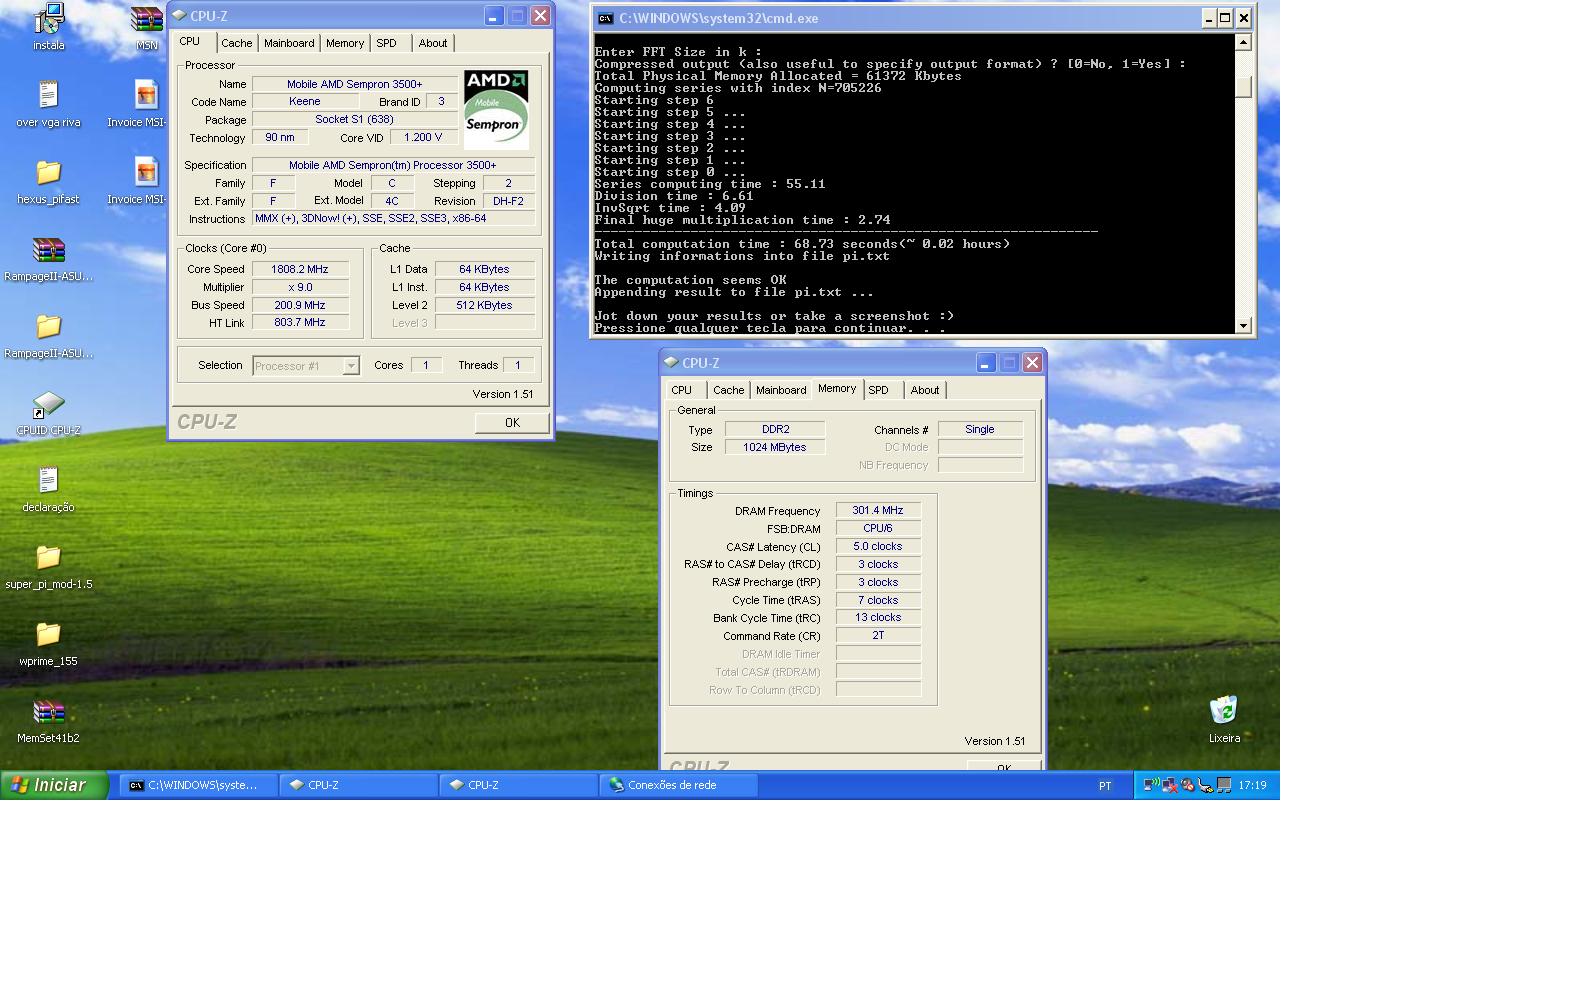Open the MSN desktop shortcut
Viewport: 1596px width, 998px height.
point(147,20)
